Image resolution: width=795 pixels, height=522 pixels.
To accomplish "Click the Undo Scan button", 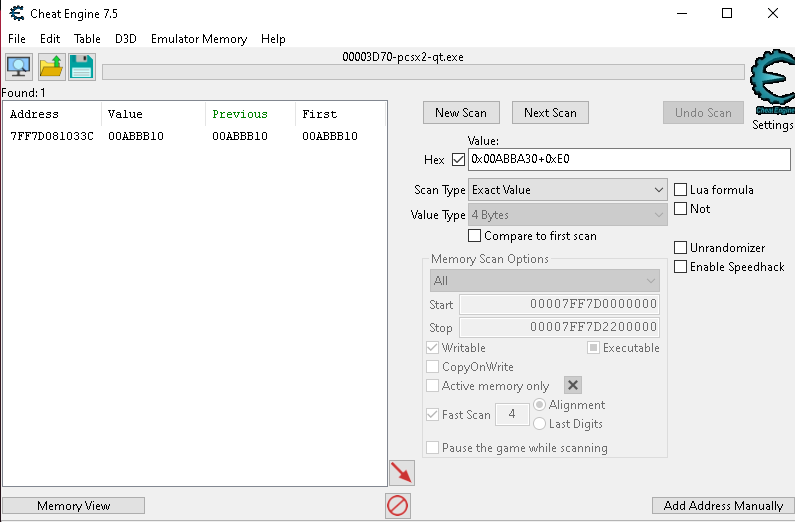I will (703, 113).
